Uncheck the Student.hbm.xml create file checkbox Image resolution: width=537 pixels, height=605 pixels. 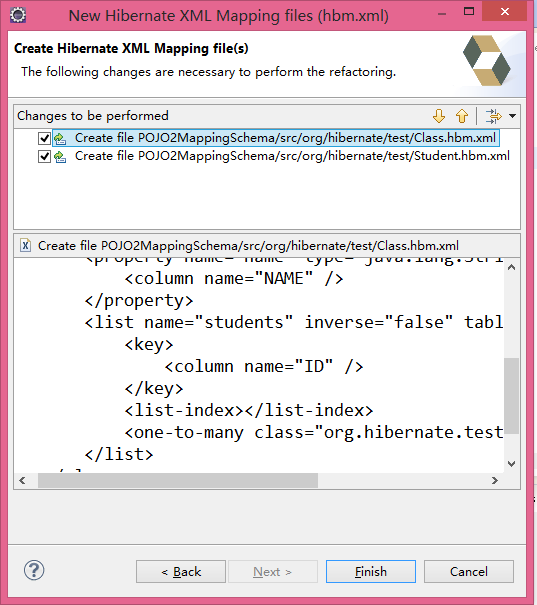click(x=44, y=156)
